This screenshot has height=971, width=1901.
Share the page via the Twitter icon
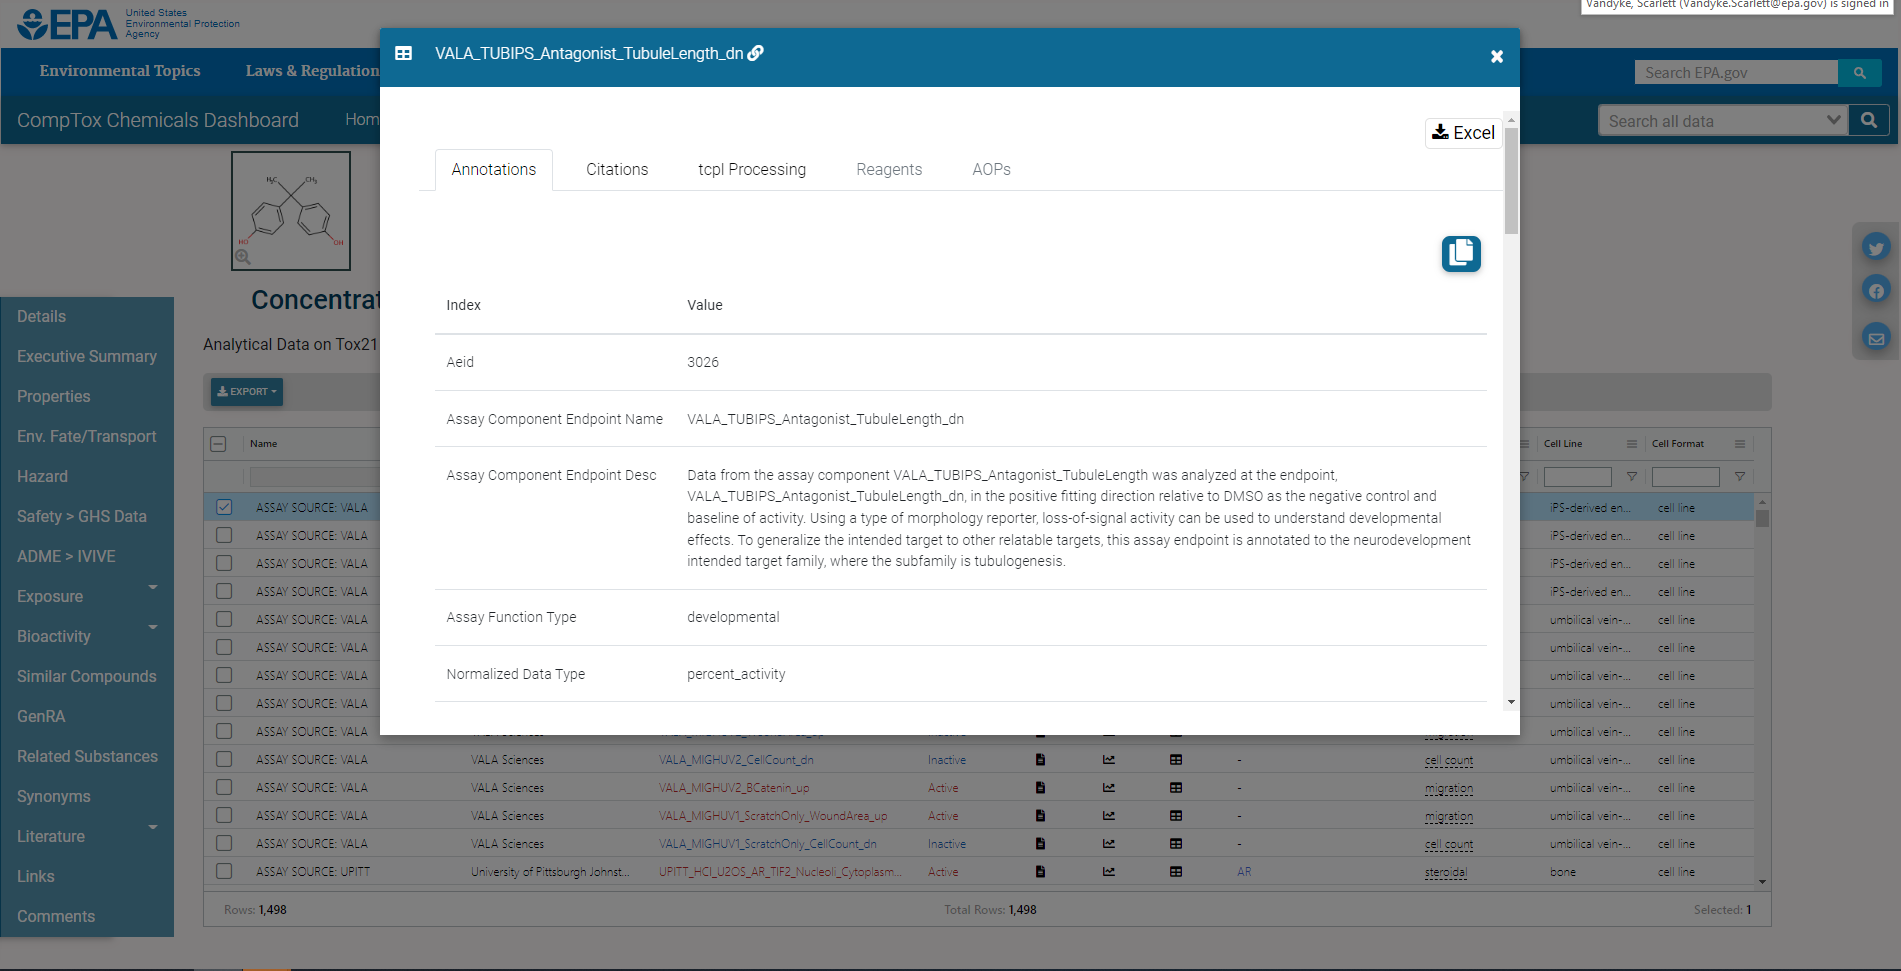click(1876, 247)
